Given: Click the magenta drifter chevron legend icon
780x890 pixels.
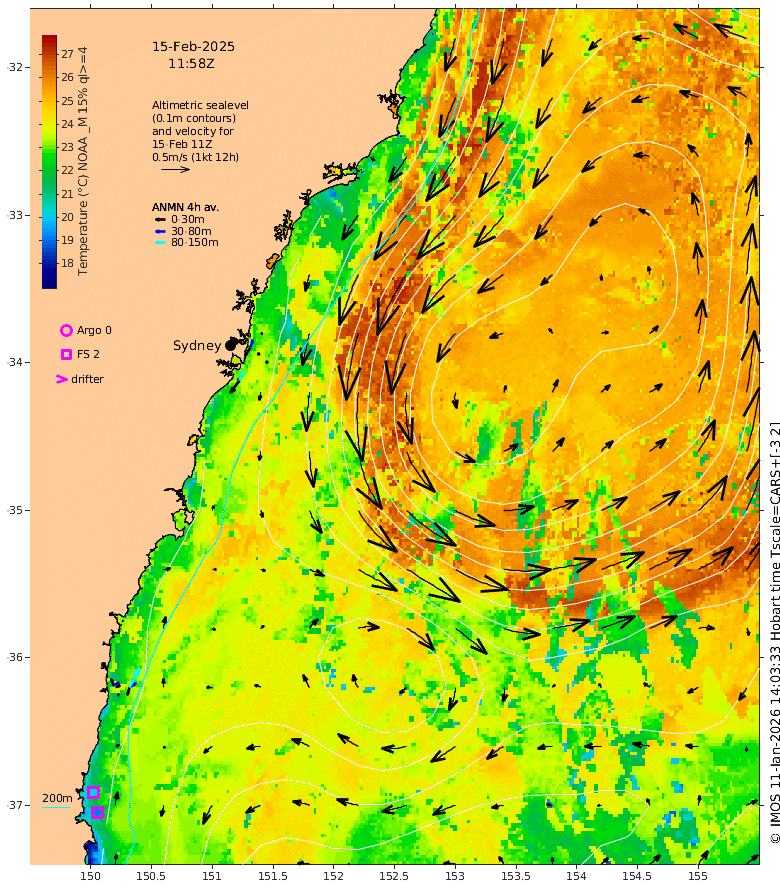Looking at the screenshot, I should (x=62, y=379).
